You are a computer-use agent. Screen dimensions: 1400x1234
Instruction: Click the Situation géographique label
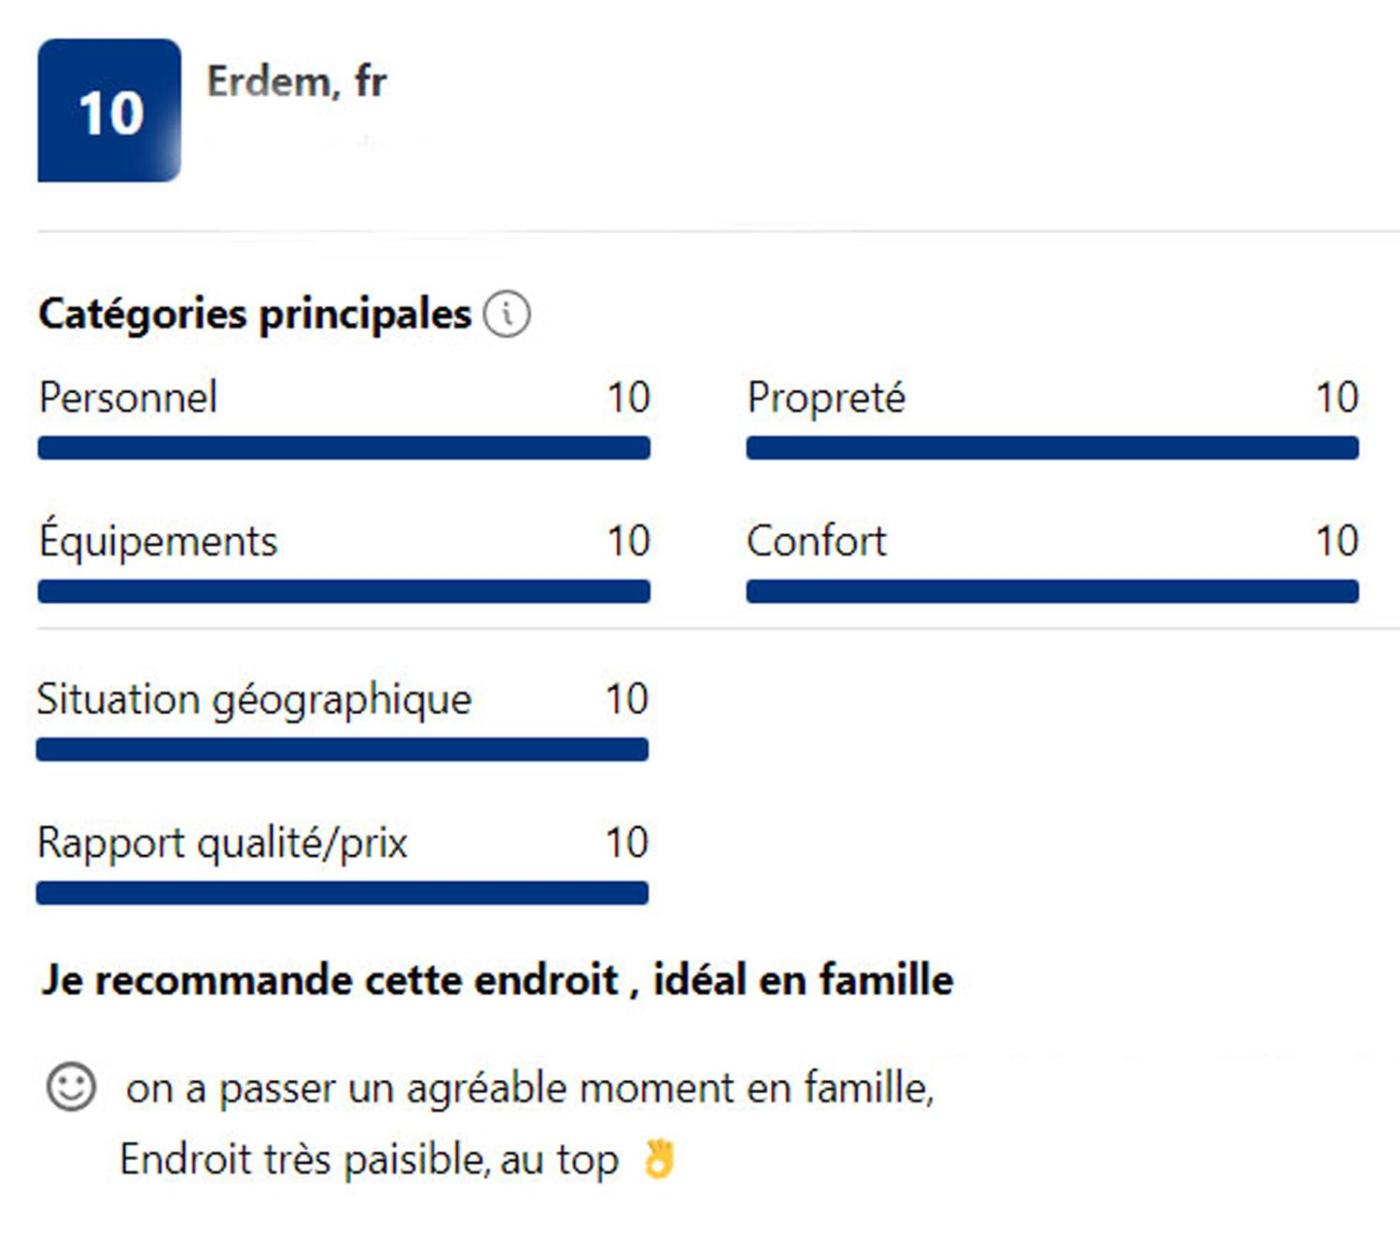point(254,700)
